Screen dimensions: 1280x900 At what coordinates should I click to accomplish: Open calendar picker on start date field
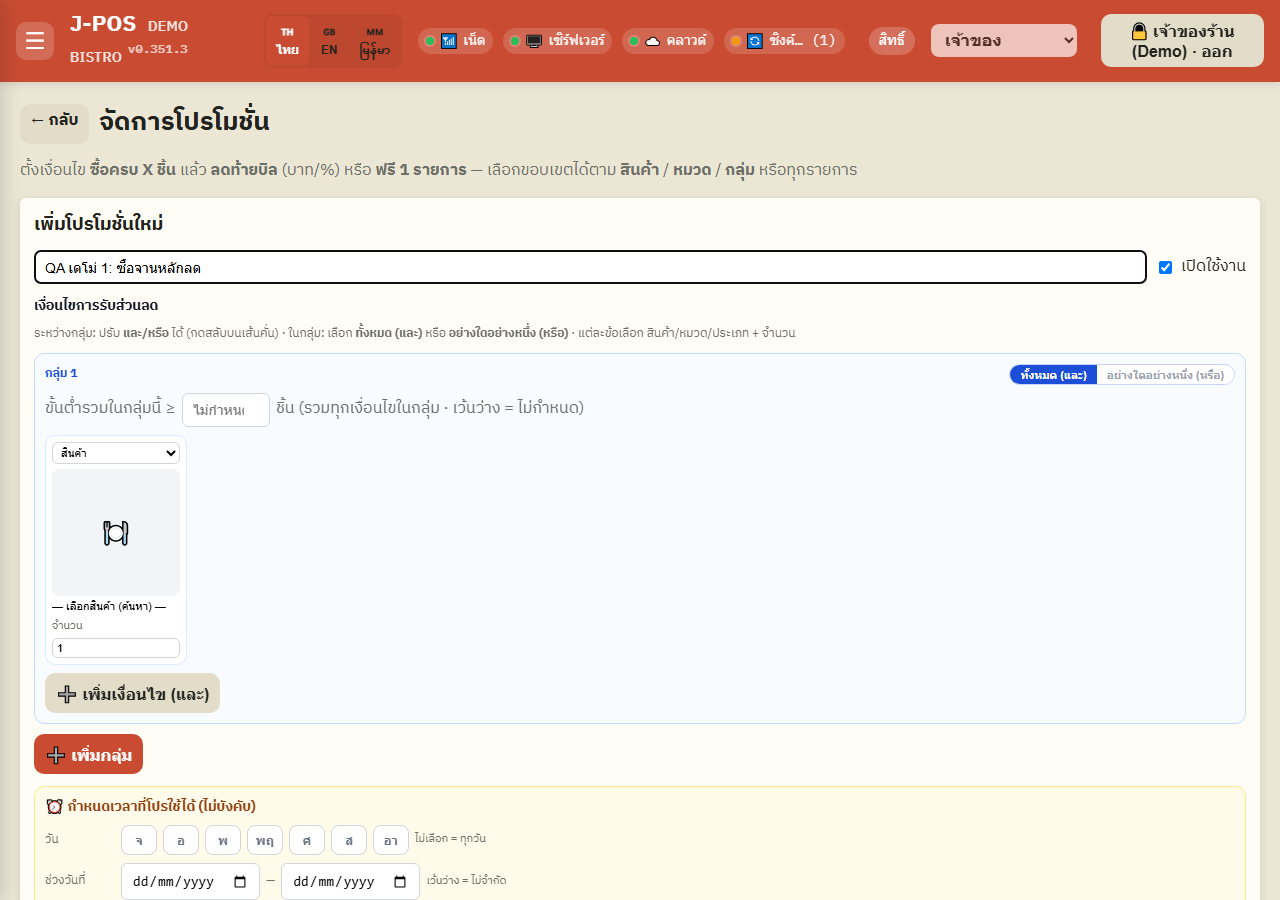240,882
